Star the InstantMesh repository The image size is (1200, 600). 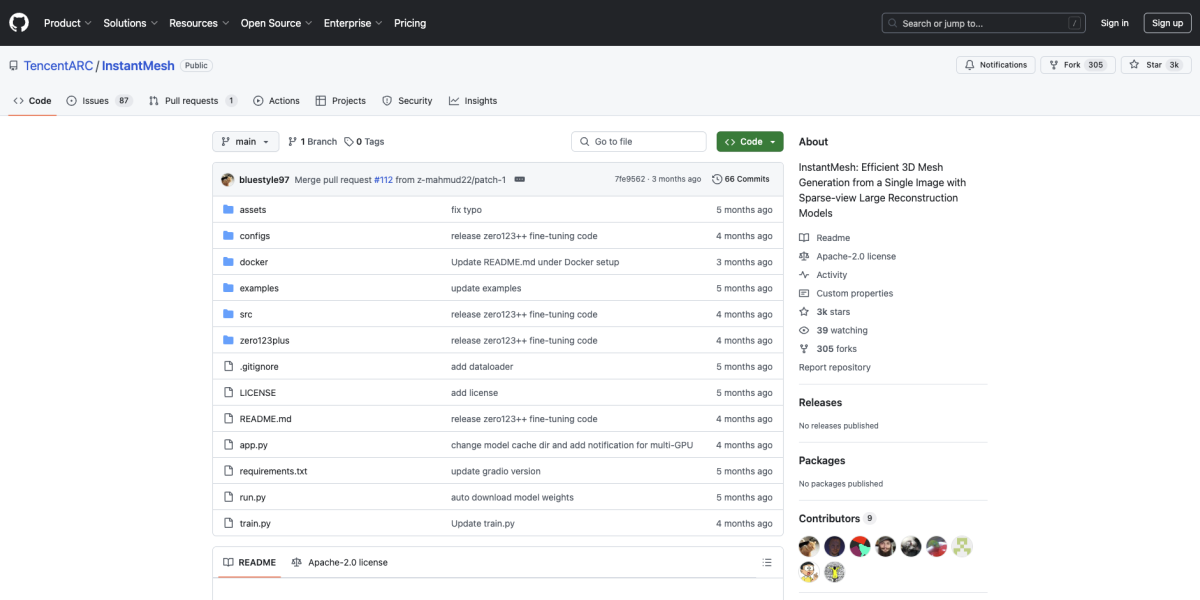[1155, 65]
